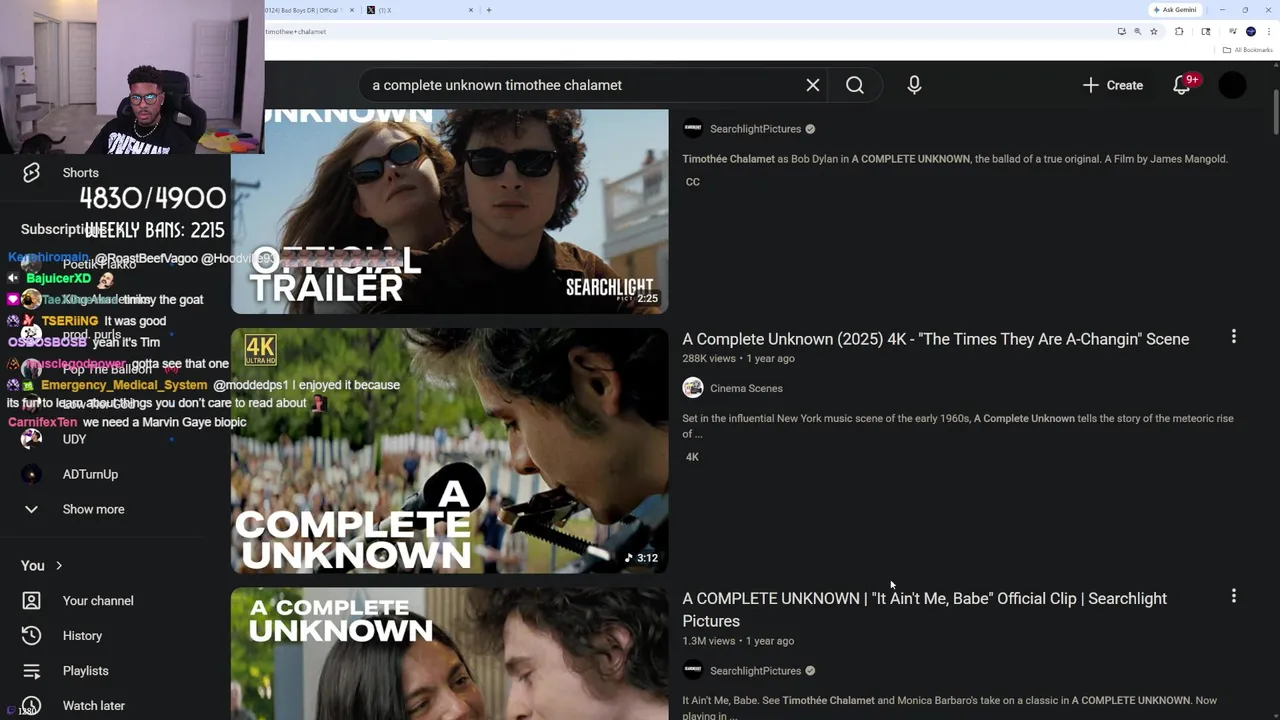This screenshot has width=1280, height=720.
Task: Open a new browser tab
Action: coord(489,10)
